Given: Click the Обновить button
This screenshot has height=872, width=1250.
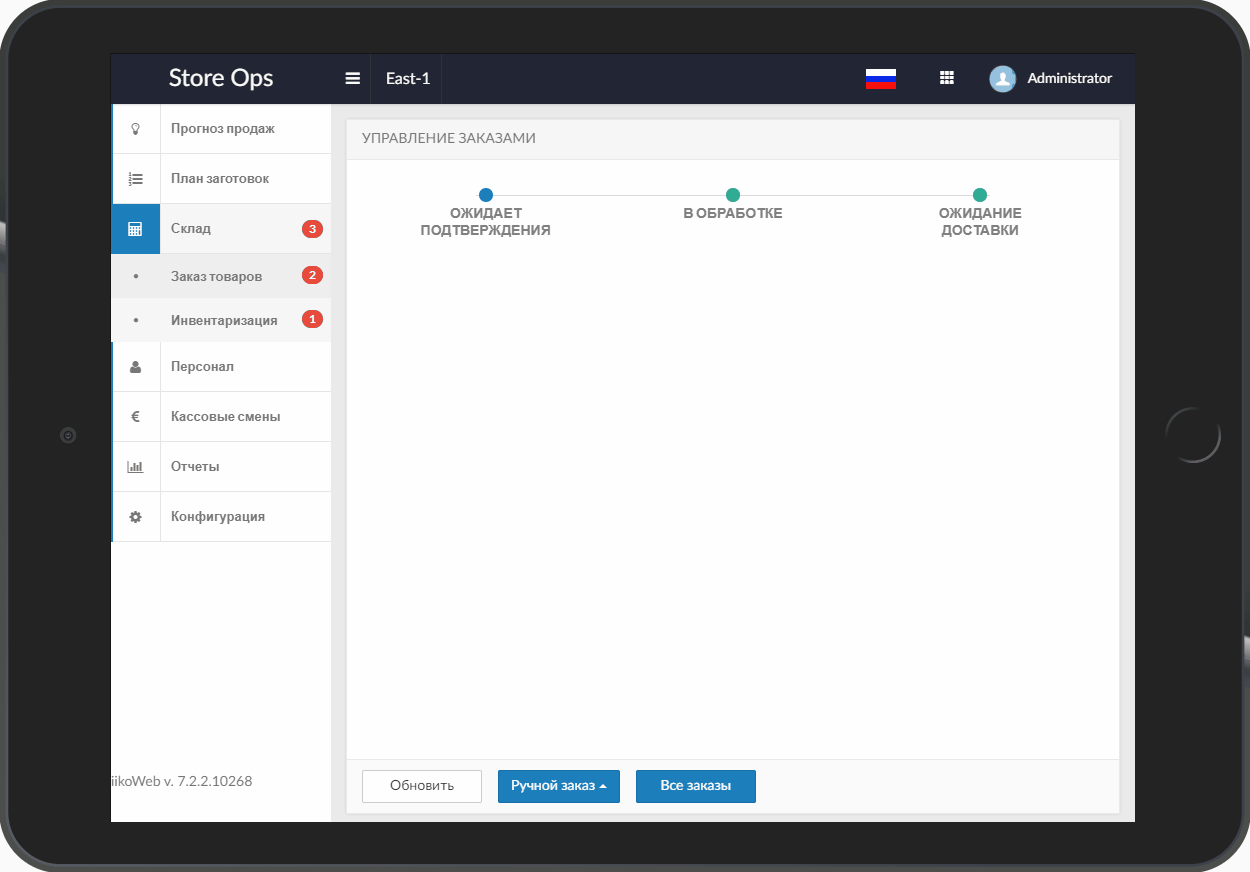Looking at the screenshot, I should [x=422, y=786].
